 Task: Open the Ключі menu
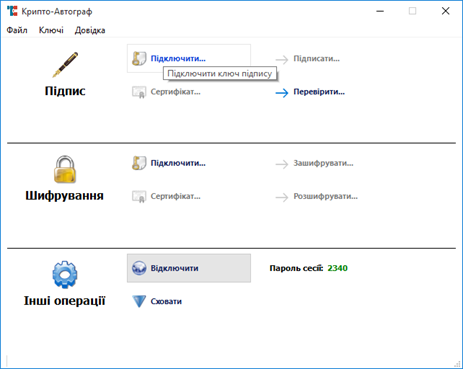51,30
